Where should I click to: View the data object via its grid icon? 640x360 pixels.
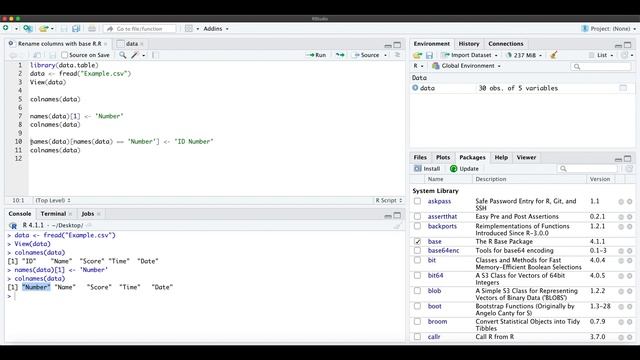[x=623, y=88]
